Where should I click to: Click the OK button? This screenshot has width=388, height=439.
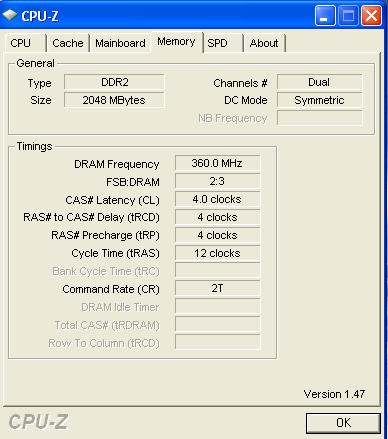[x=343, y=423]
